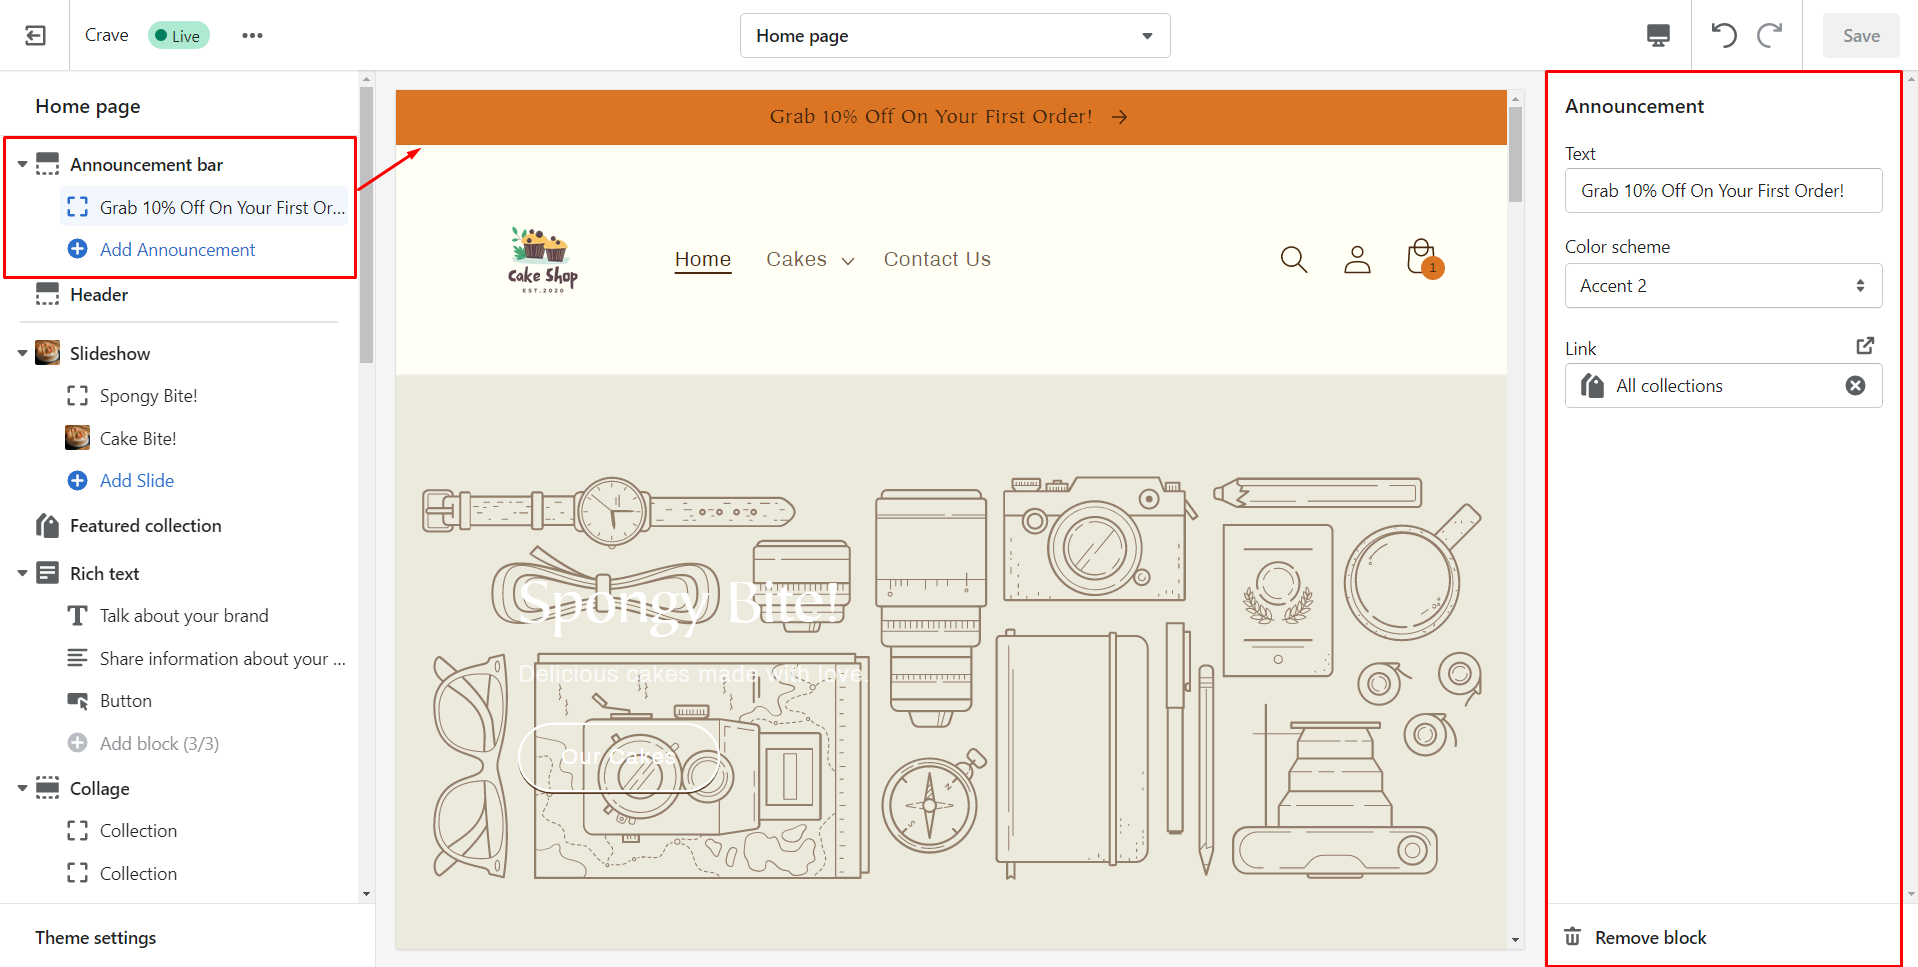Collapse the Rich text section
Image resolution: width=1918 pixels, height=967 pixels.
[22, 573]
